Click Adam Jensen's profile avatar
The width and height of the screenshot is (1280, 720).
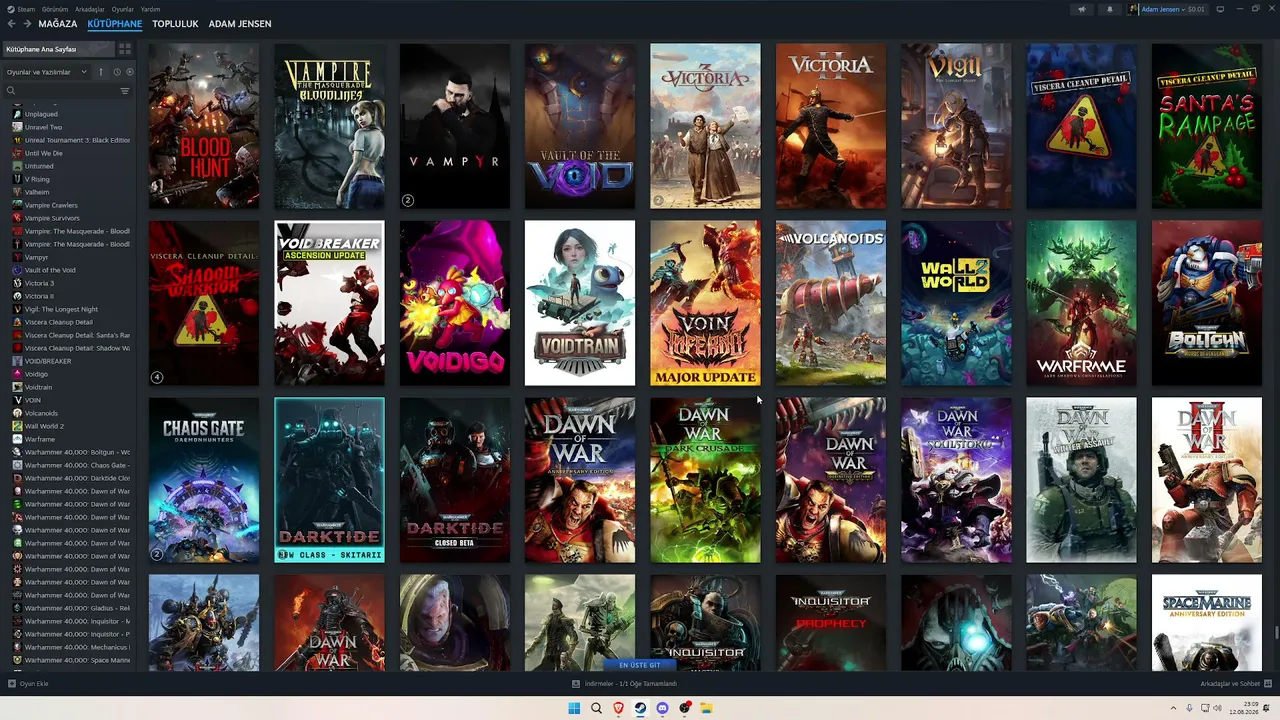pos(1134,9)
